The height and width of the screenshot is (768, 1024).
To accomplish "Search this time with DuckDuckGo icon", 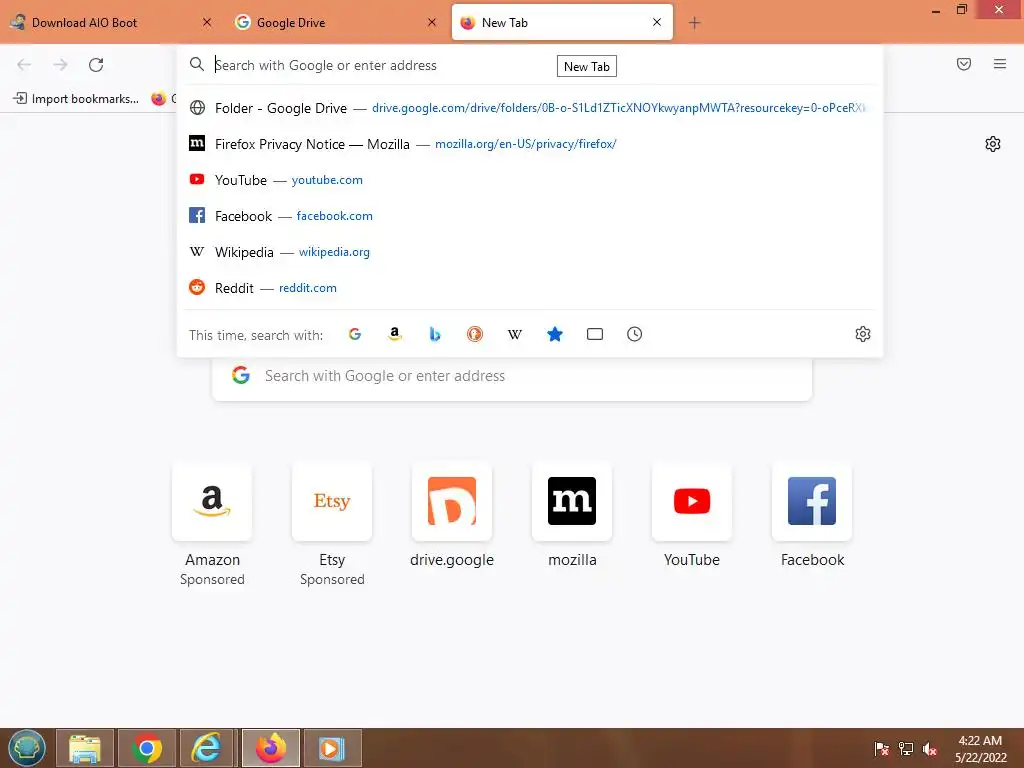I will [475, 334].
